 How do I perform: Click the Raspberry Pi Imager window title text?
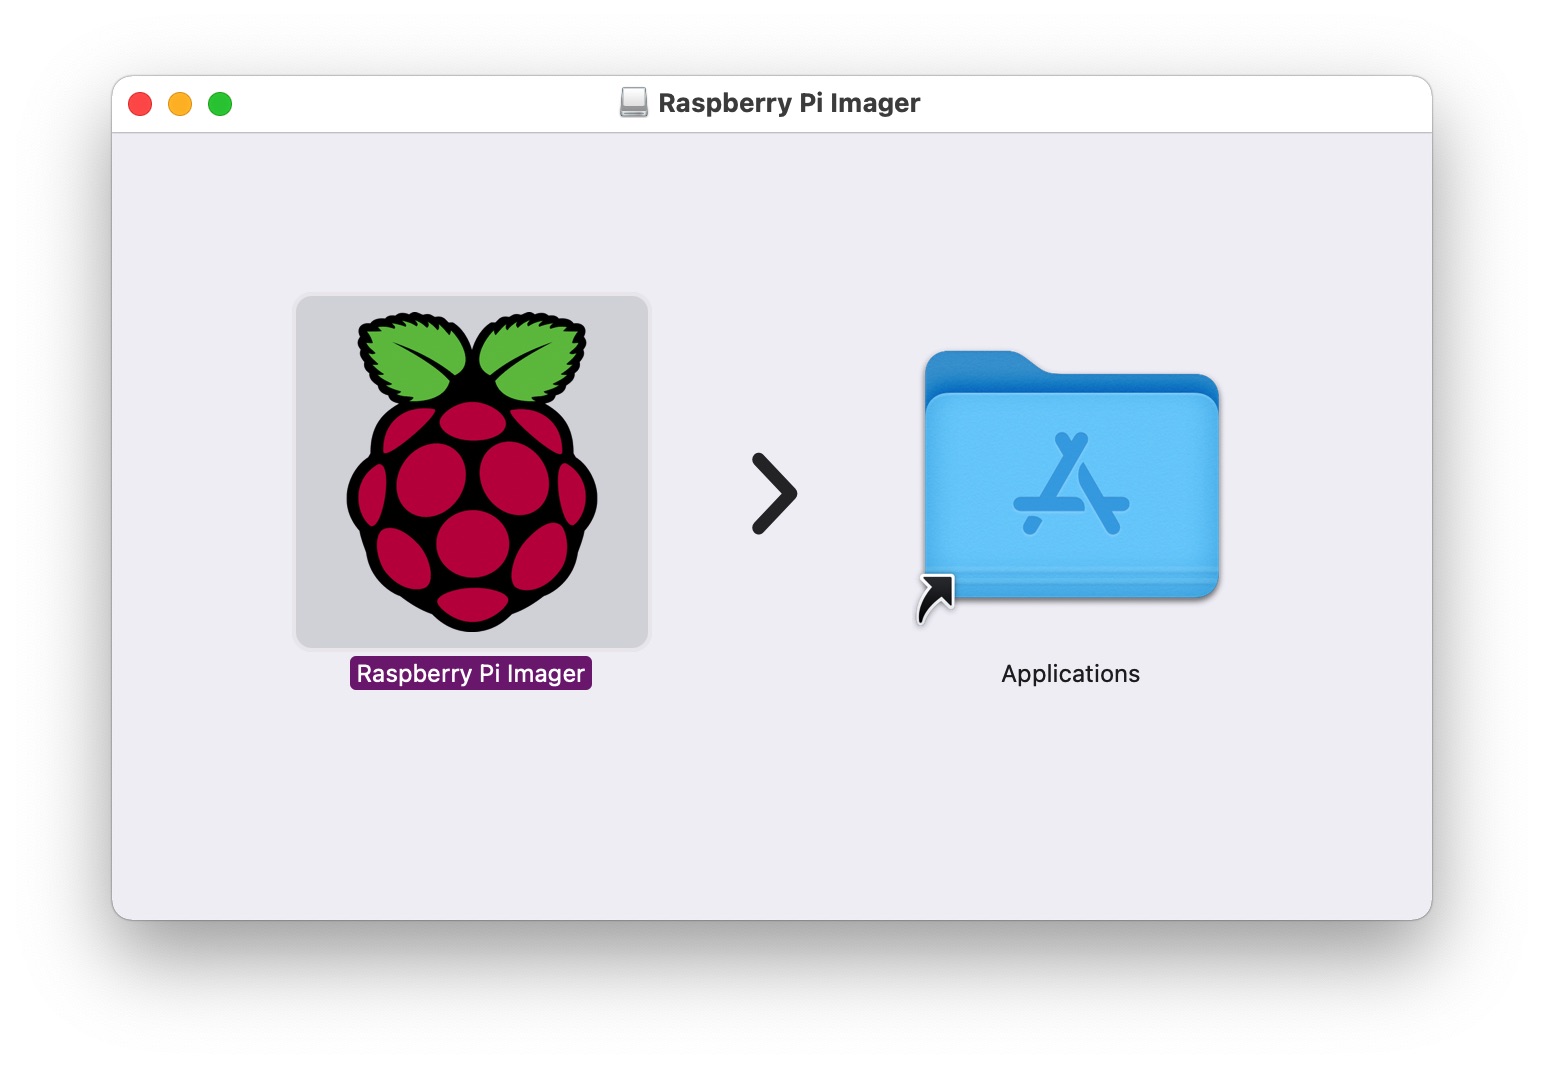(x=789, y=103)
